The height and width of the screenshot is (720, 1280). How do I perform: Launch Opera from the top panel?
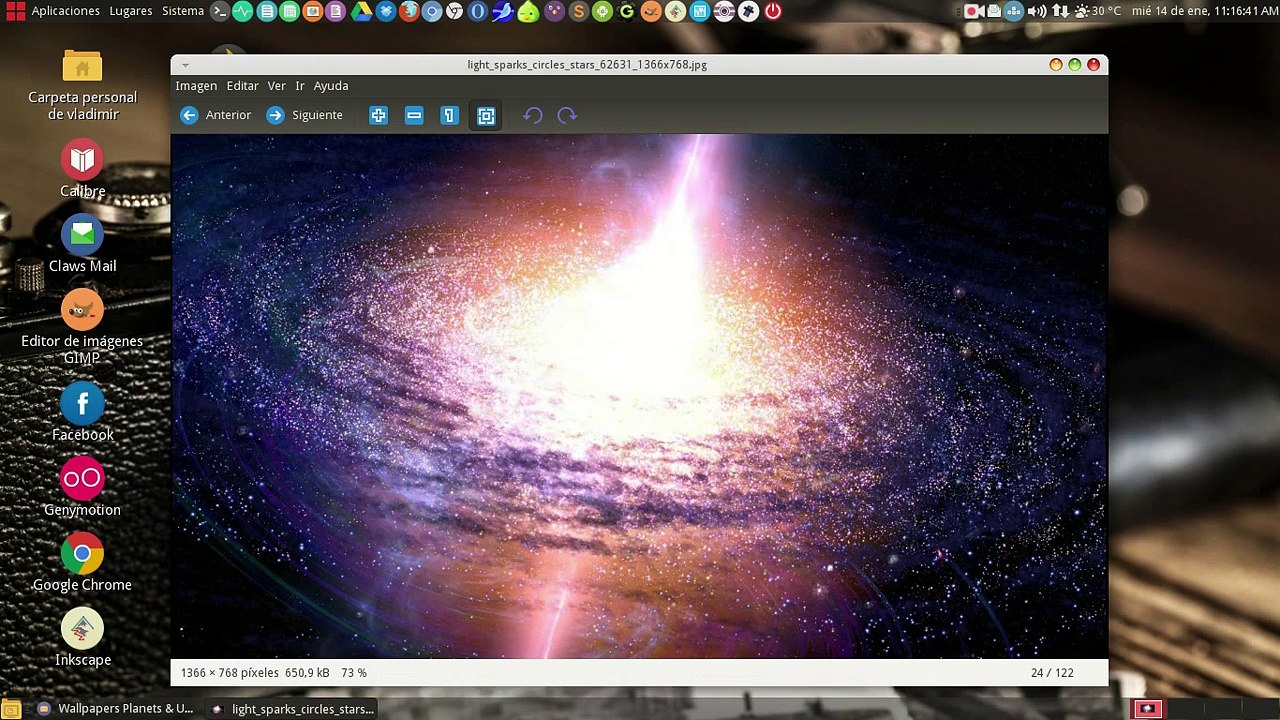click(x=478, y=11)
